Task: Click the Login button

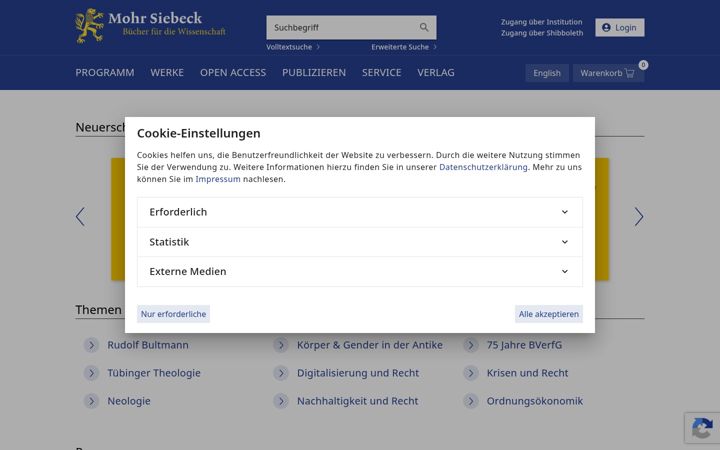Action: [x=620, y=28]
